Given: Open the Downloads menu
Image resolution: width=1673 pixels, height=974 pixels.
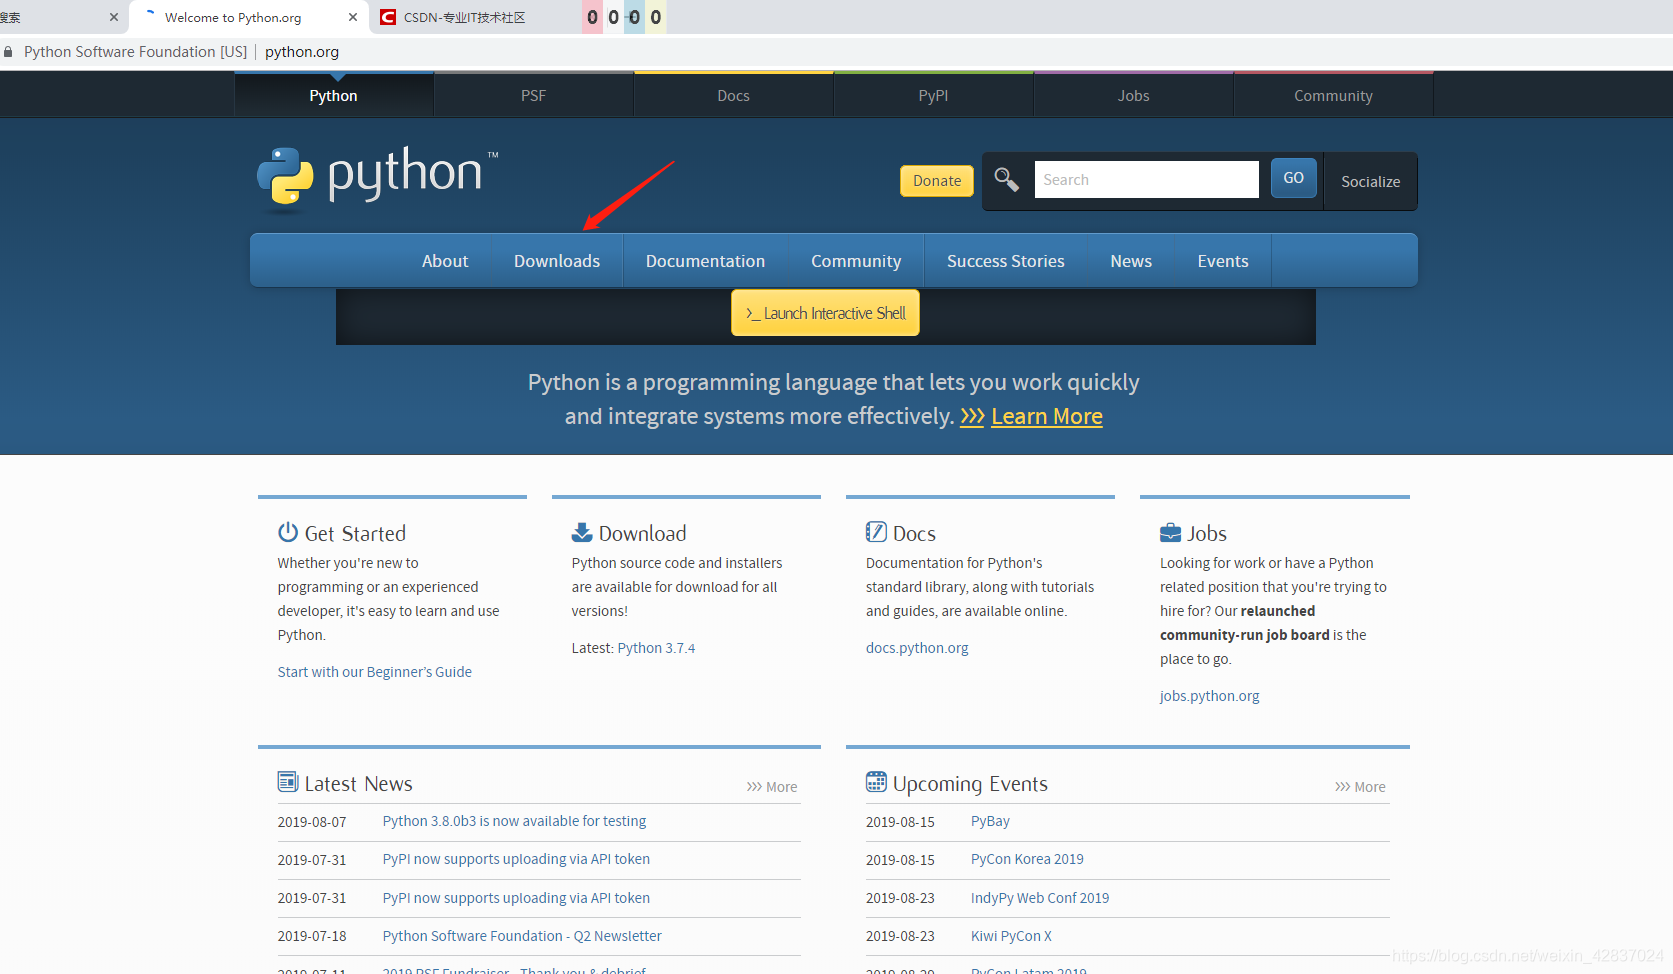Looking at the screenshot, I should pos(557,261).
